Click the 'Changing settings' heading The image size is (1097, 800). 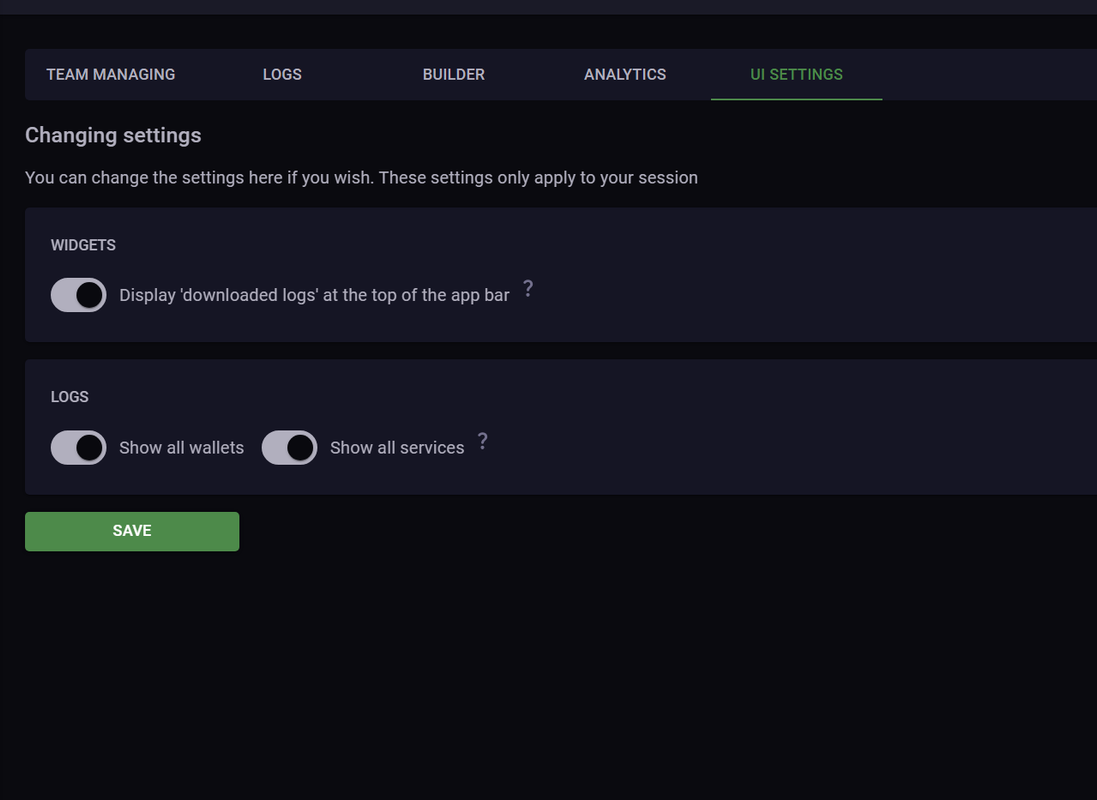click(x=113, y=135)
